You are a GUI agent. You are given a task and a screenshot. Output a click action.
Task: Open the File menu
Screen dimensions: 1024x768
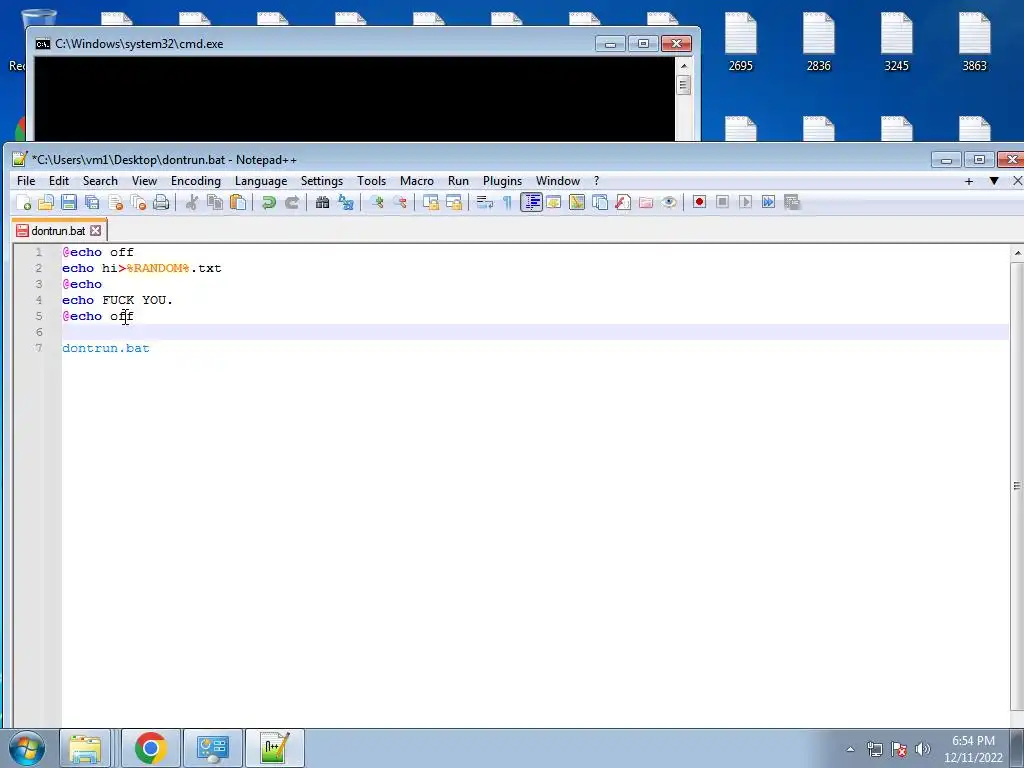26,181
